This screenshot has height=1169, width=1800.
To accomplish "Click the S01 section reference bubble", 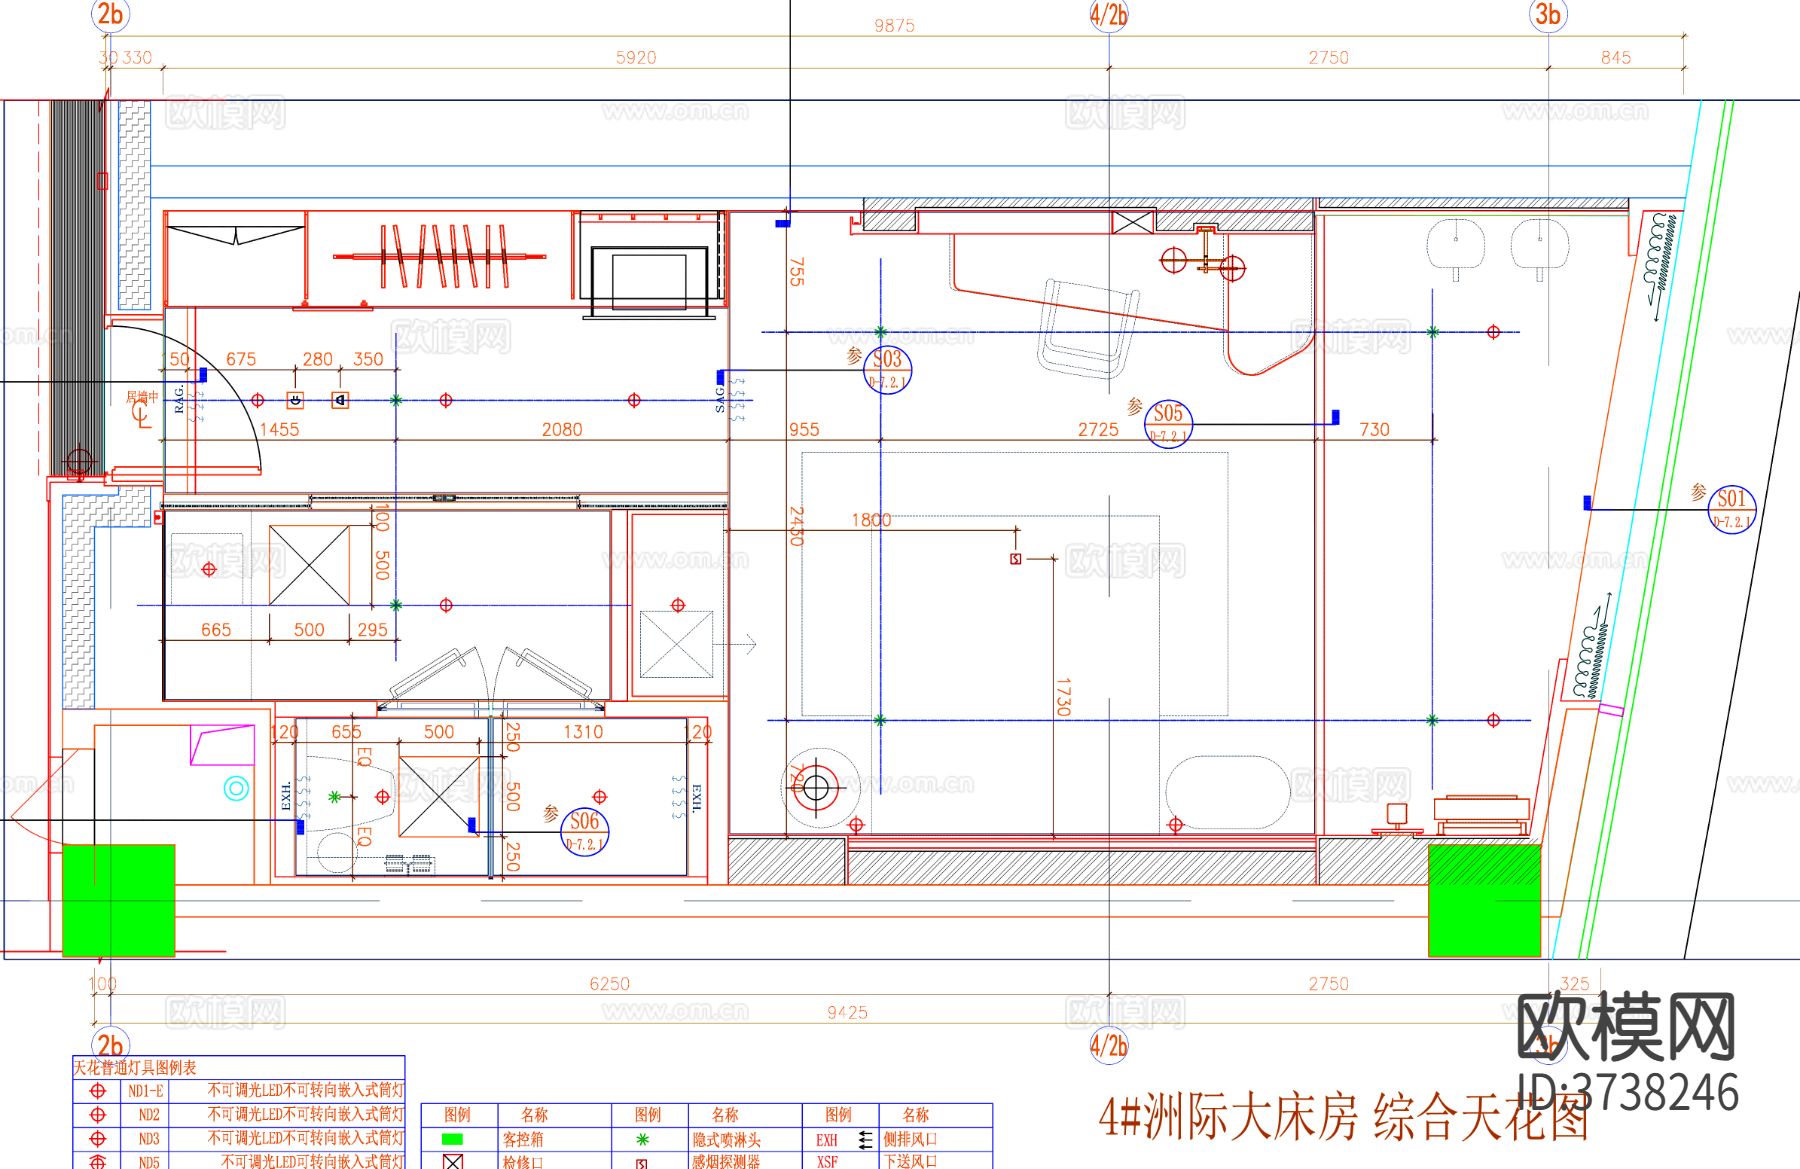I will (x=1731, y=509).
